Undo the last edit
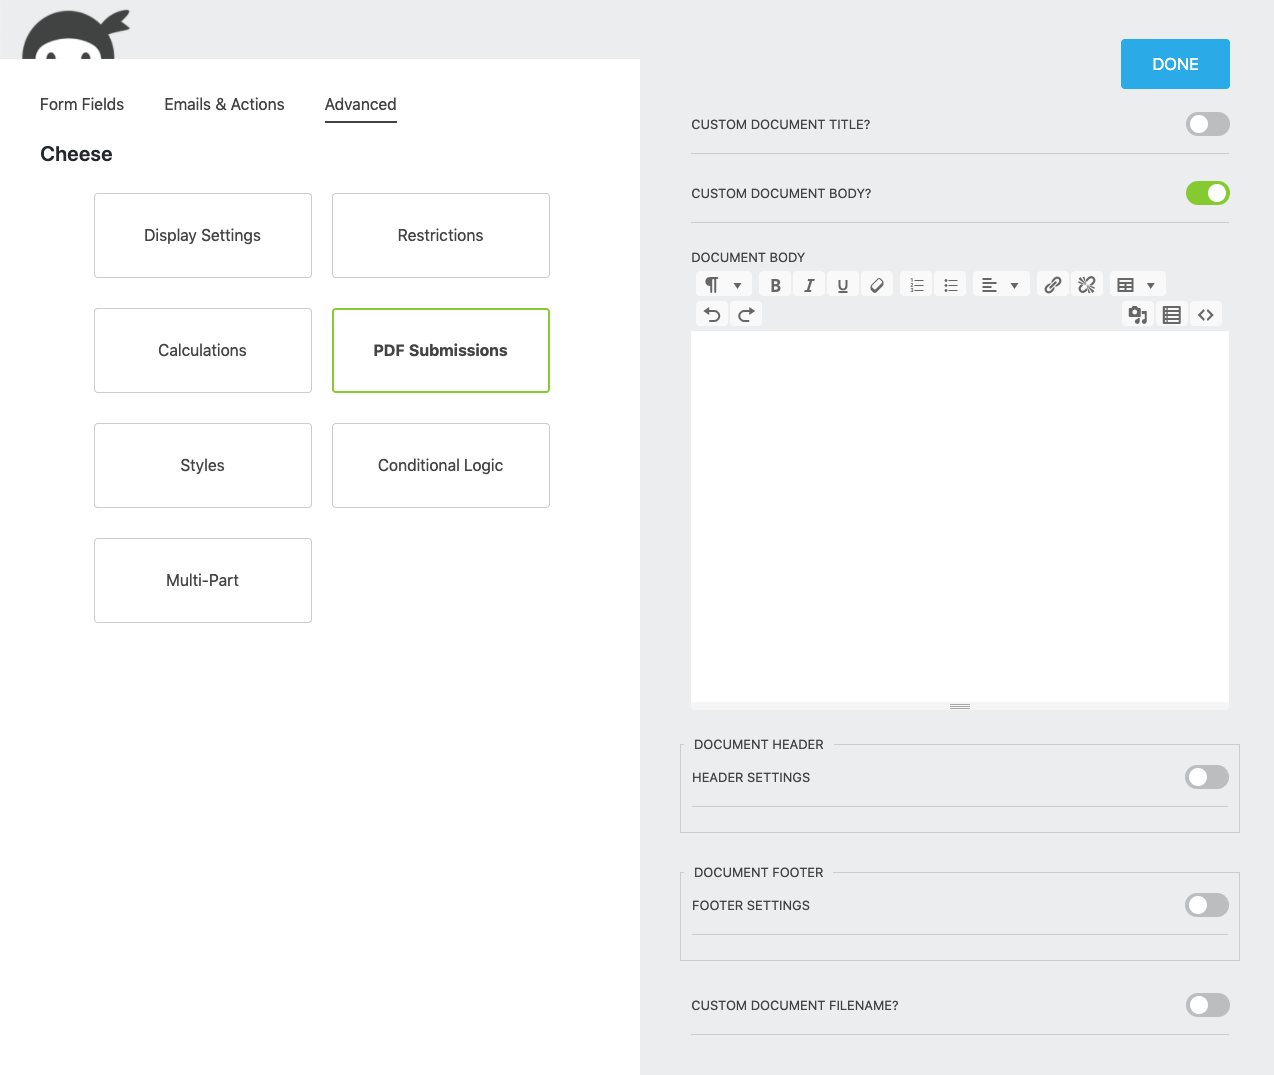Screen dimensions: 1274x1075 [711, 314]
